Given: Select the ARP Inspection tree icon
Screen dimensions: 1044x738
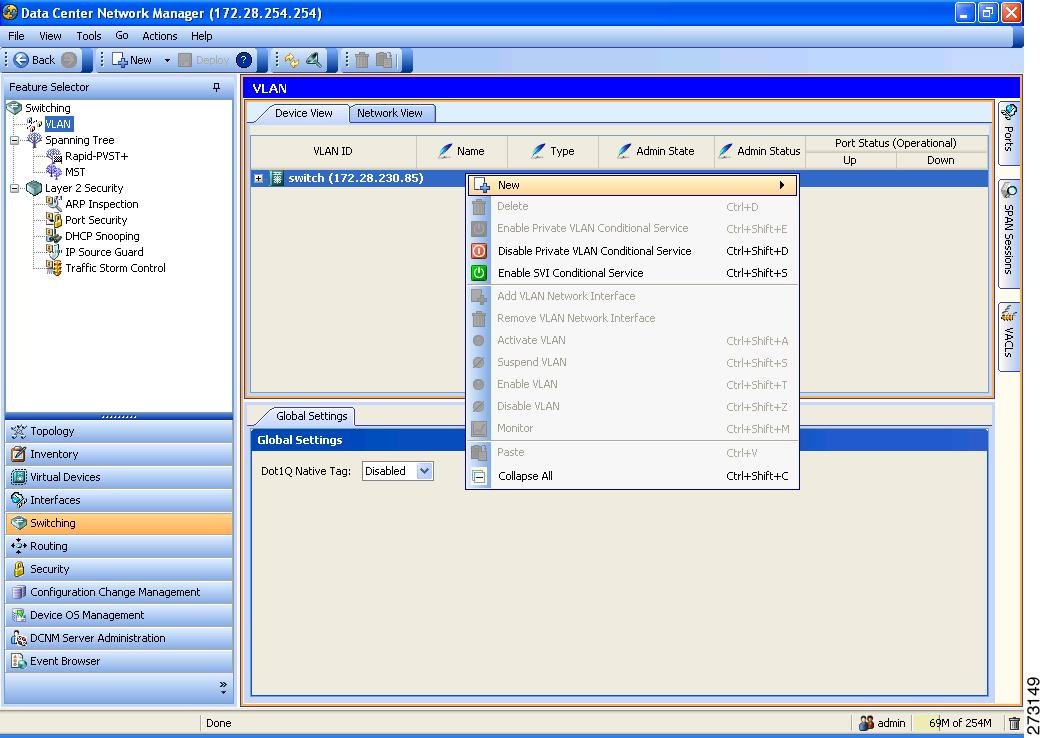Looking at the screenshot, I should coord(54,204).
